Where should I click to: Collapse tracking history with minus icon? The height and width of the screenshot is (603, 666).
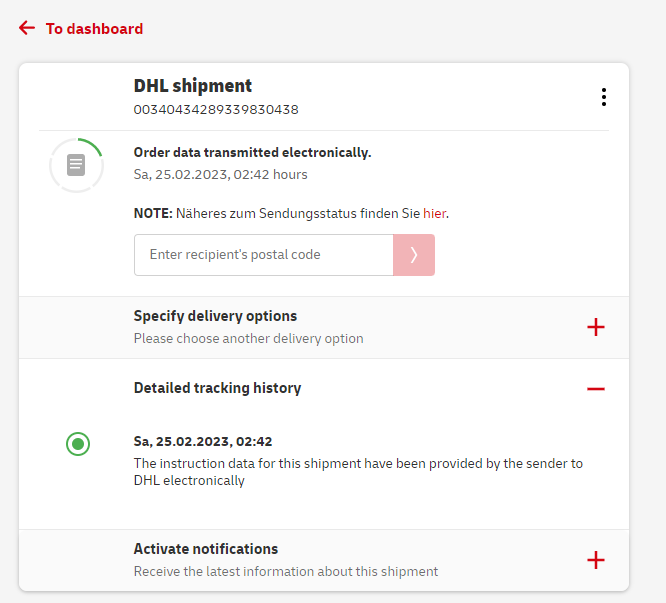[x=596, y=388]
